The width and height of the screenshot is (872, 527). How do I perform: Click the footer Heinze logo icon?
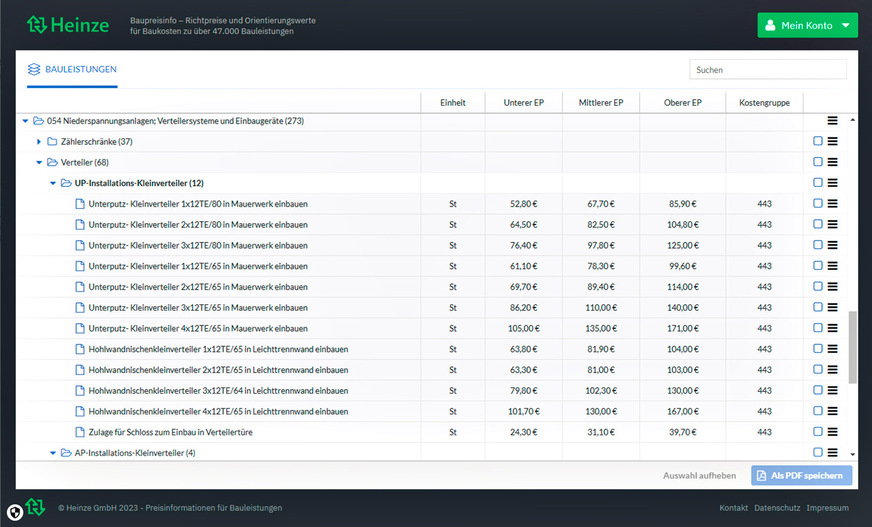[x=36, y=507]
